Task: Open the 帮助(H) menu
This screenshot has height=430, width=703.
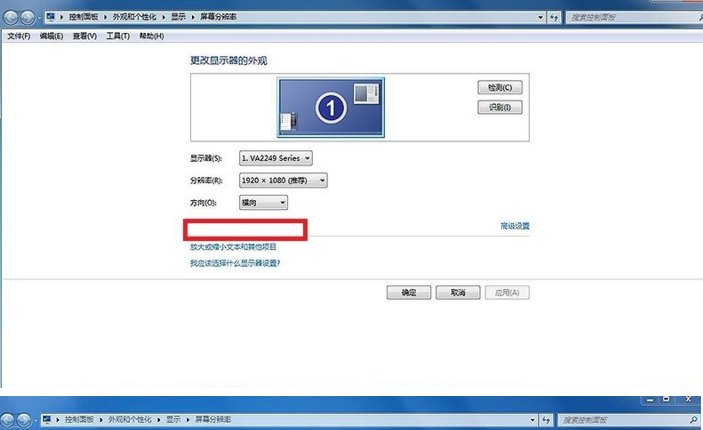Action: 151,36
